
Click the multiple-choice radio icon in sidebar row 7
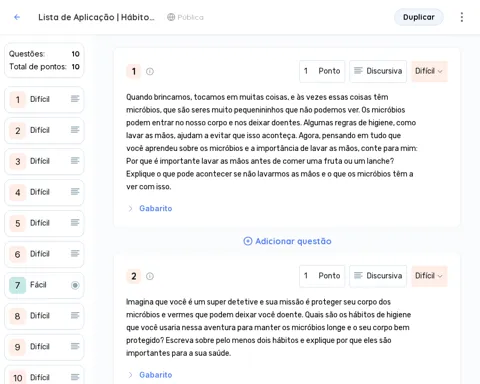click(x=75, y=285)
